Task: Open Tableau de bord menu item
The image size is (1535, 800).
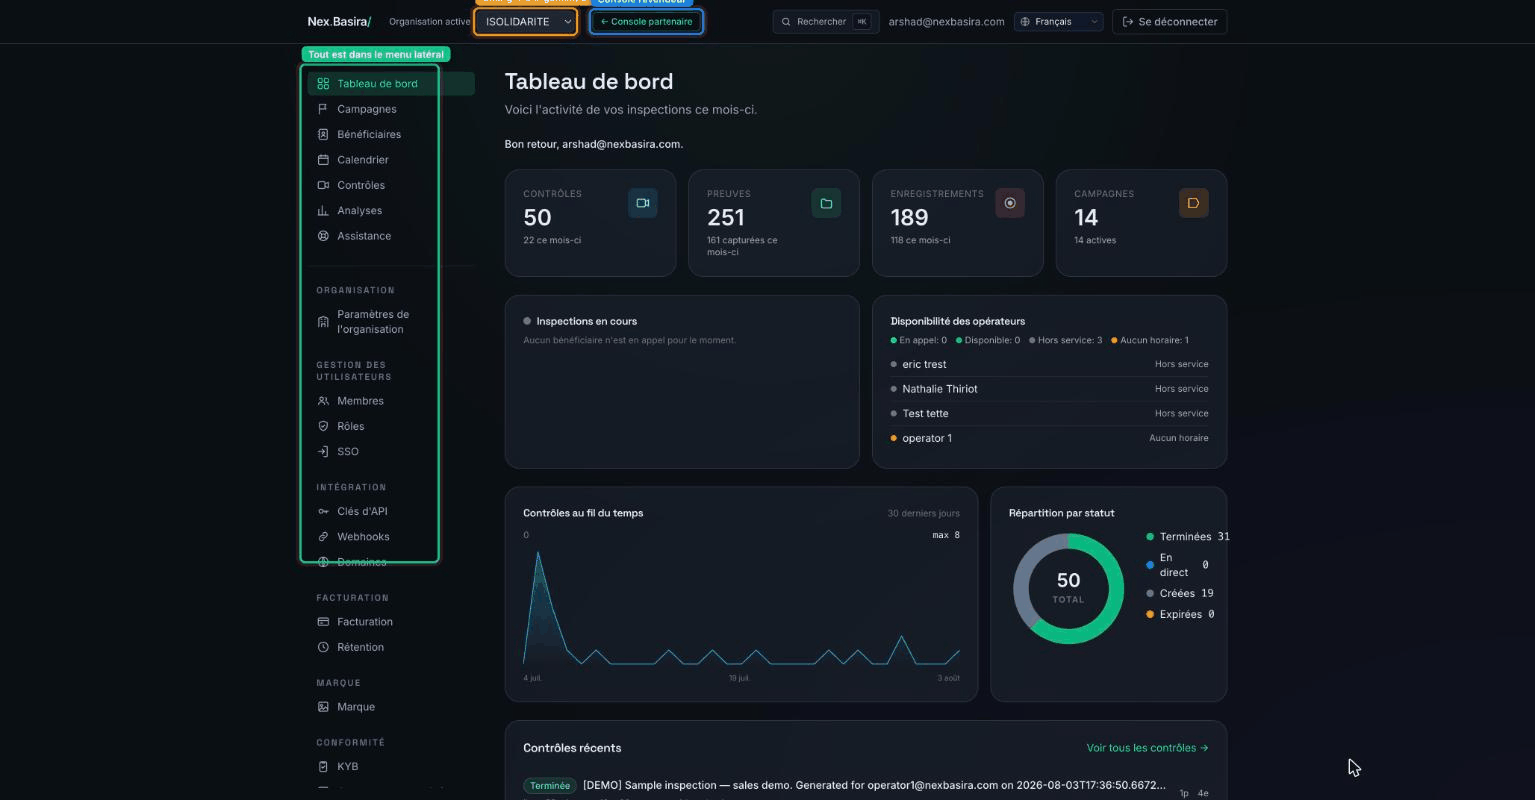Action: pyautogui.click(x=391, y=84)
